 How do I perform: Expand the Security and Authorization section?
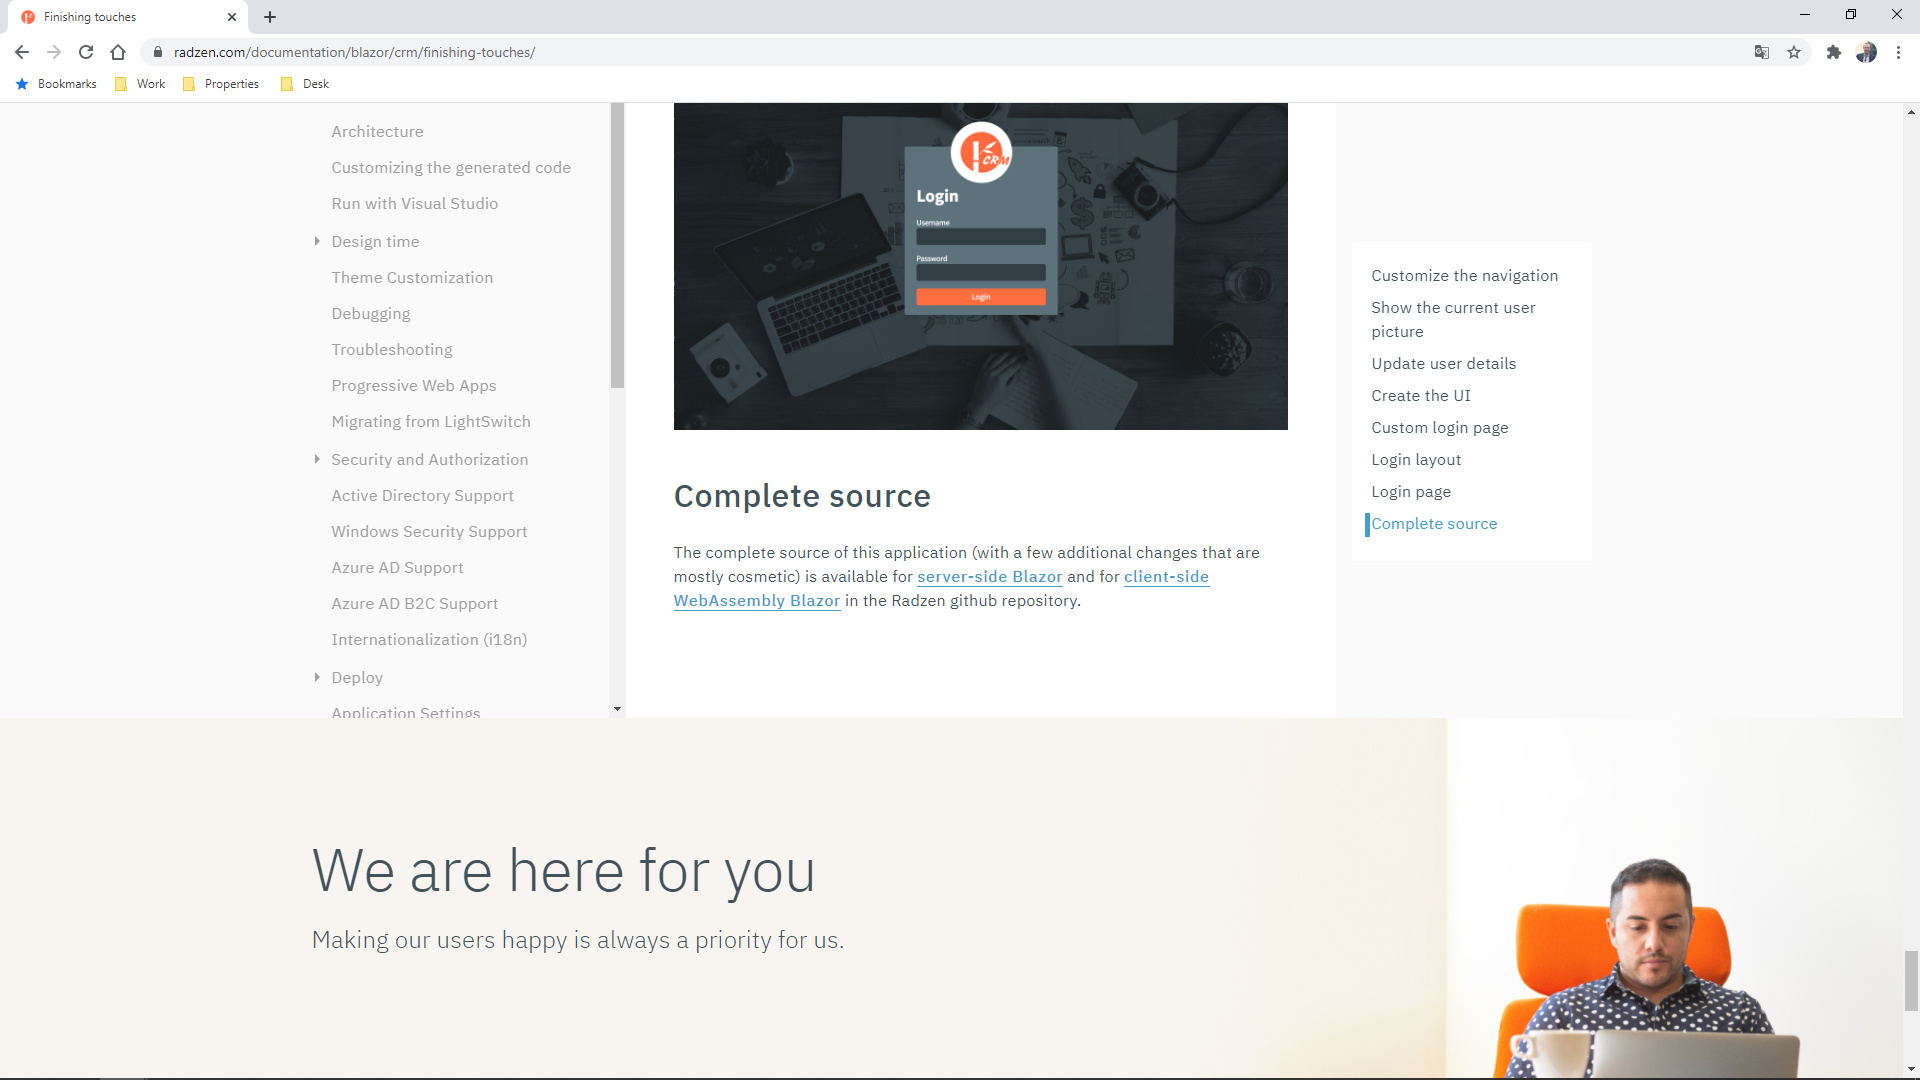pyautogui.click(x=317, y=459)
